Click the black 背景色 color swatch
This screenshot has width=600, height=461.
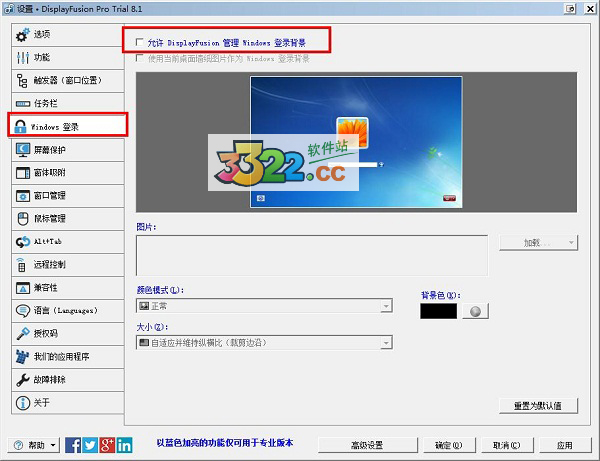tap(439, 311)
